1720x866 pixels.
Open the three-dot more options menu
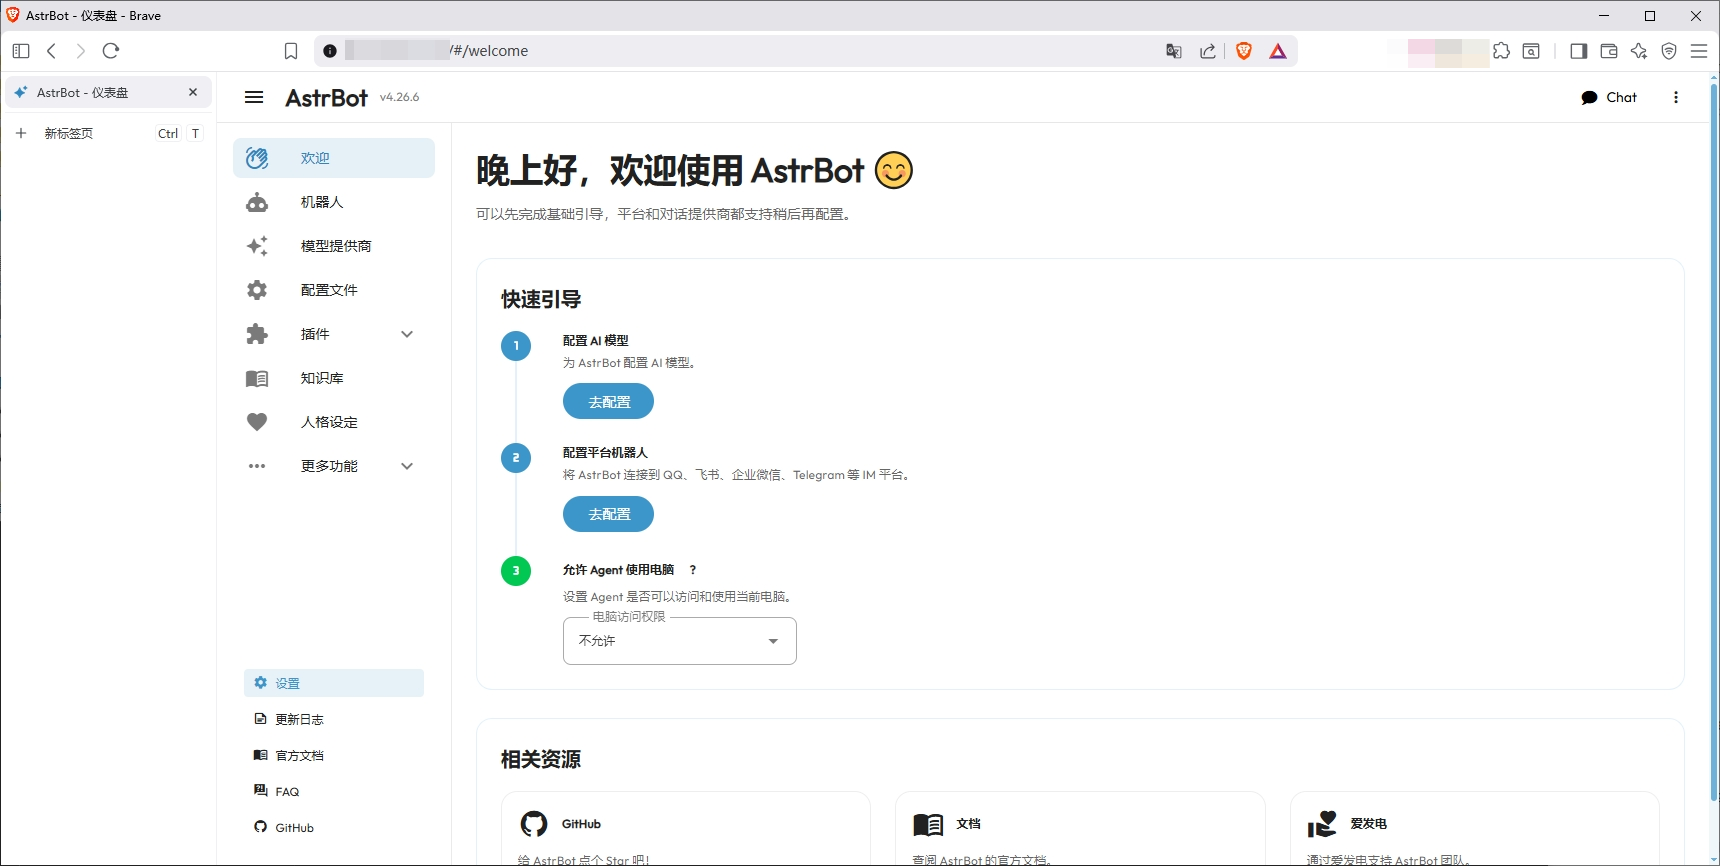tap(1676, 97)
